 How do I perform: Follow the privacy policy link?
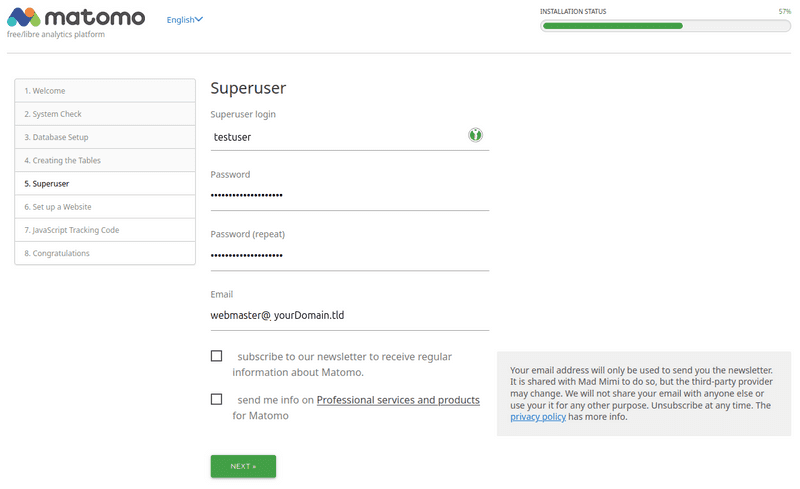(538, 417)
